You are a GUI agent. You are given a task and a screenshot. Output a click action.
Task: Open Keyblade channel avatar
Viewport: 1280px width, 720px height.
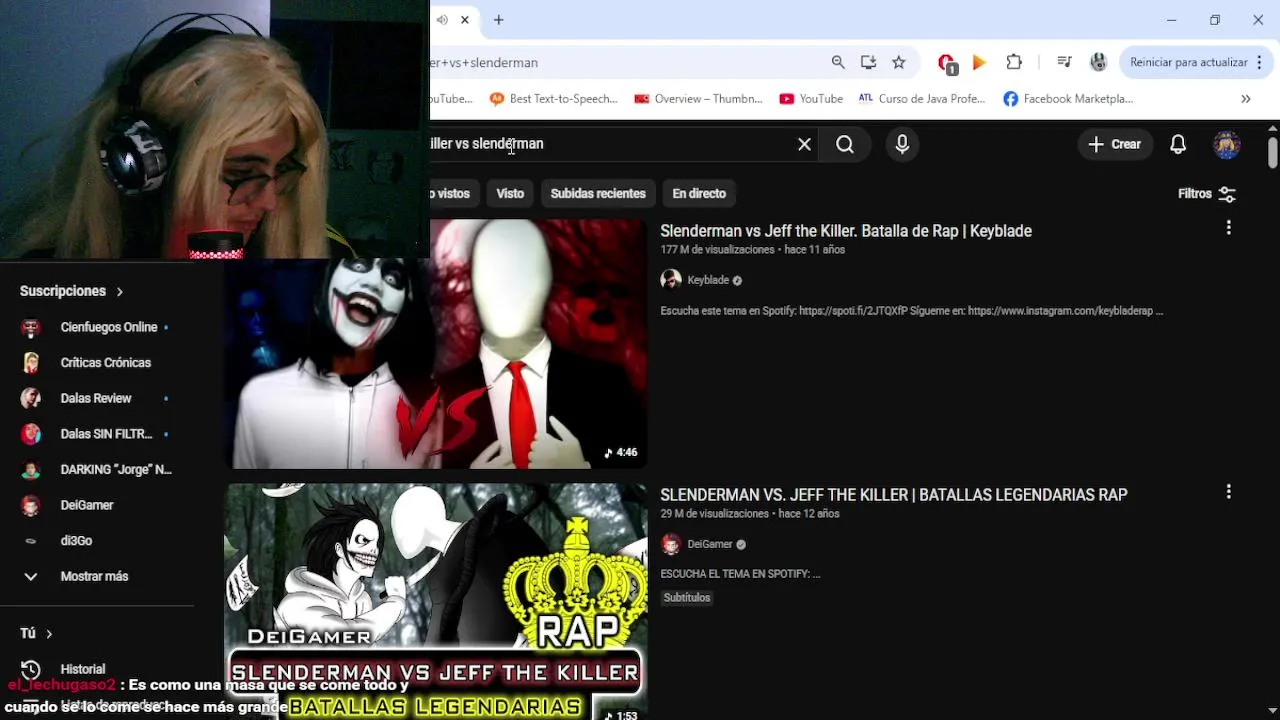pos(671,280)
